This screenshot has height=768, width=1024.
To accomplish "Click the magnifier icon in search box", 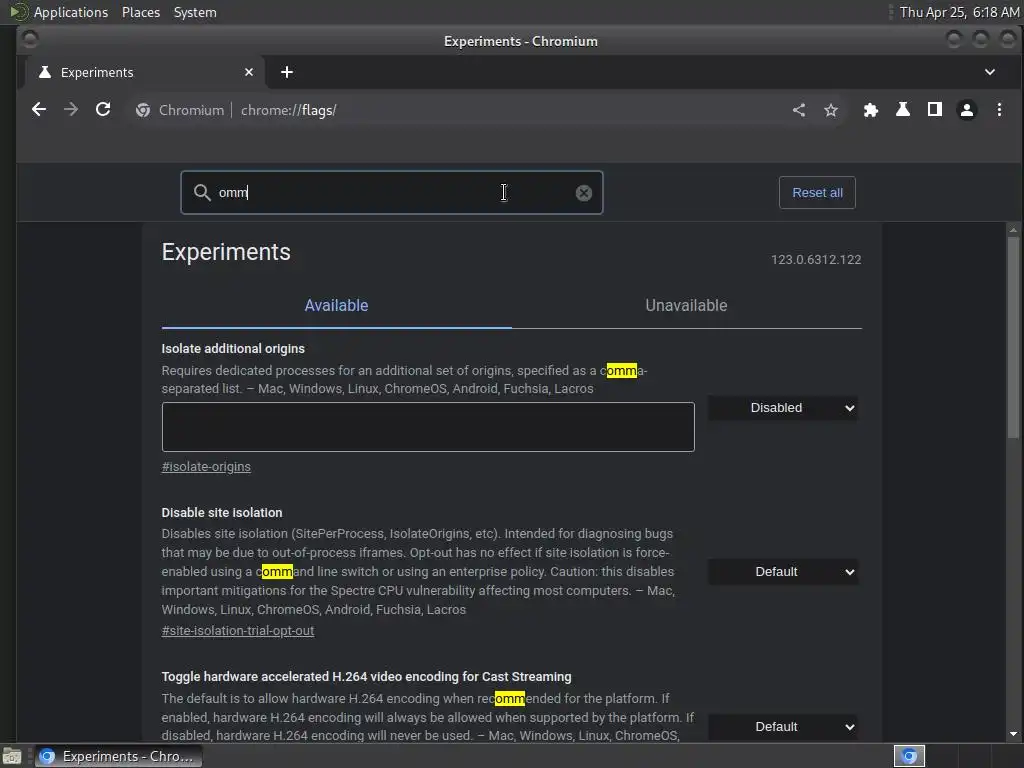I will (202, 193).
